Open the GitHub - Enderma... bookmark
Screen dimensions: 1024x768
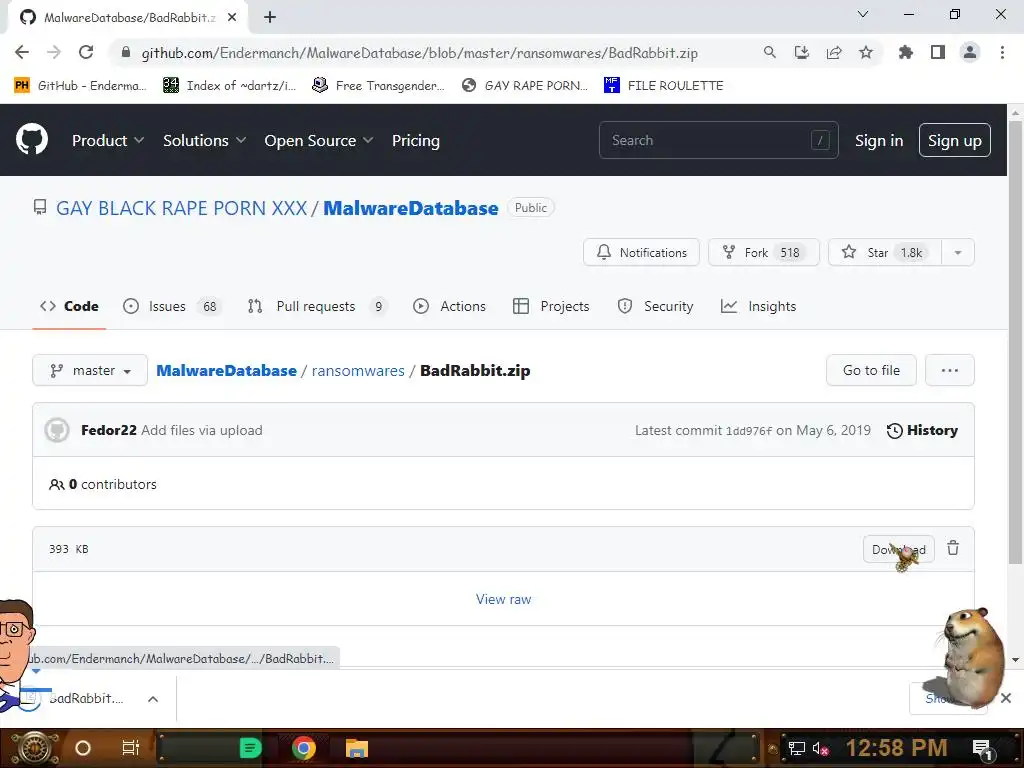pyautogui.click(x=80, y=86)
